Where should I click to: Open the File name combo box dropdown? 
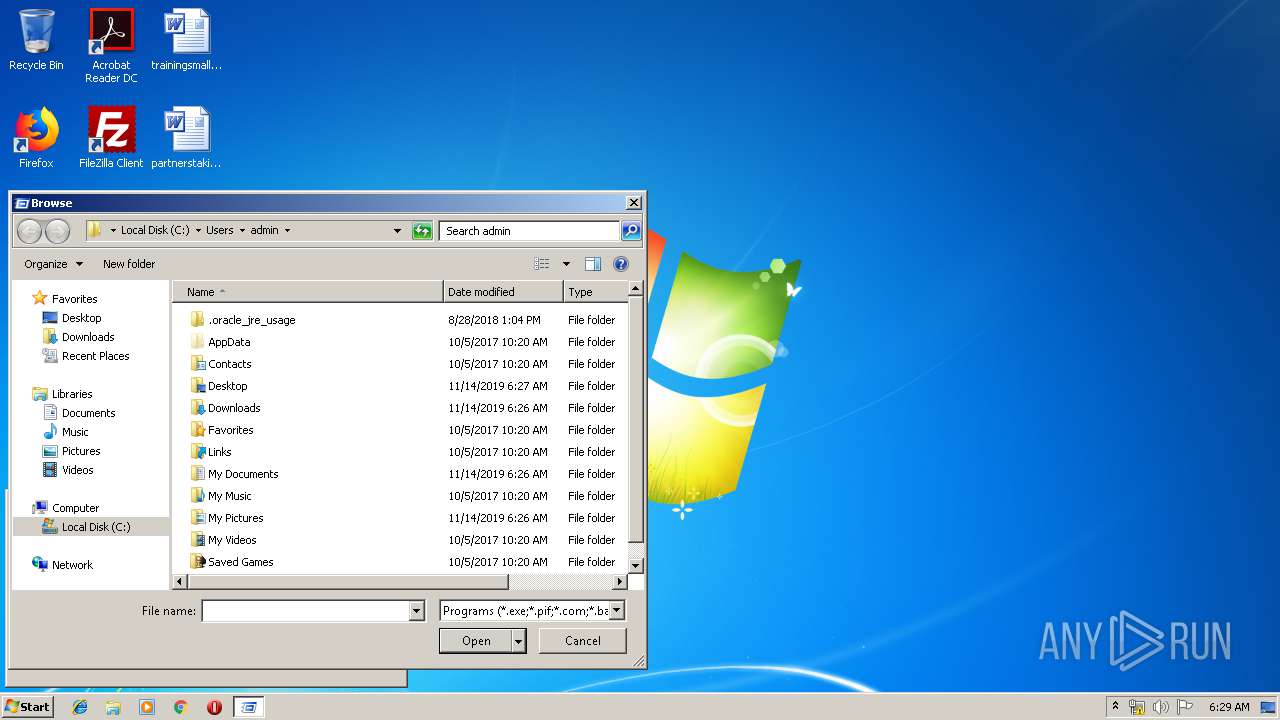(417, 611)
